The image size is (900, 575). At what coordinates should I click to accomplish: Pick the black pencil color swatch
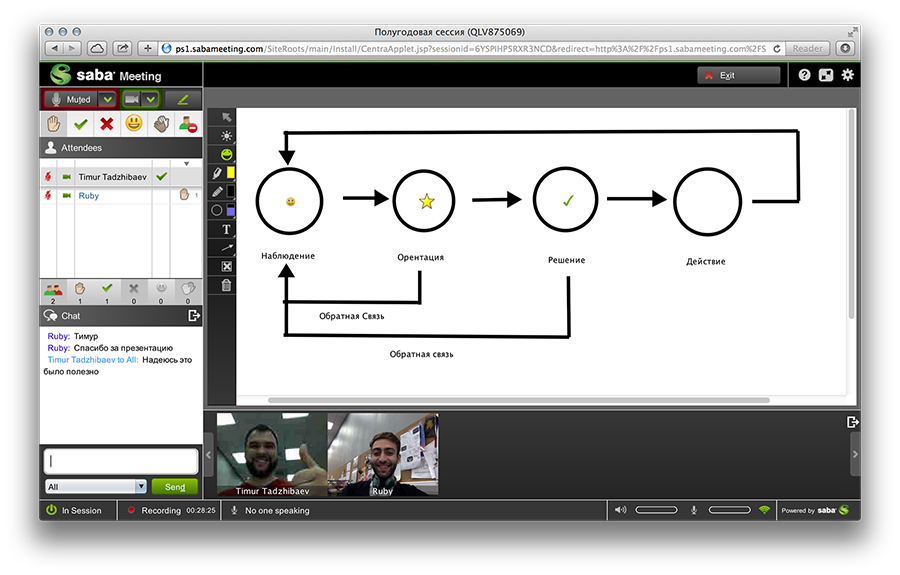pos(231,191)
